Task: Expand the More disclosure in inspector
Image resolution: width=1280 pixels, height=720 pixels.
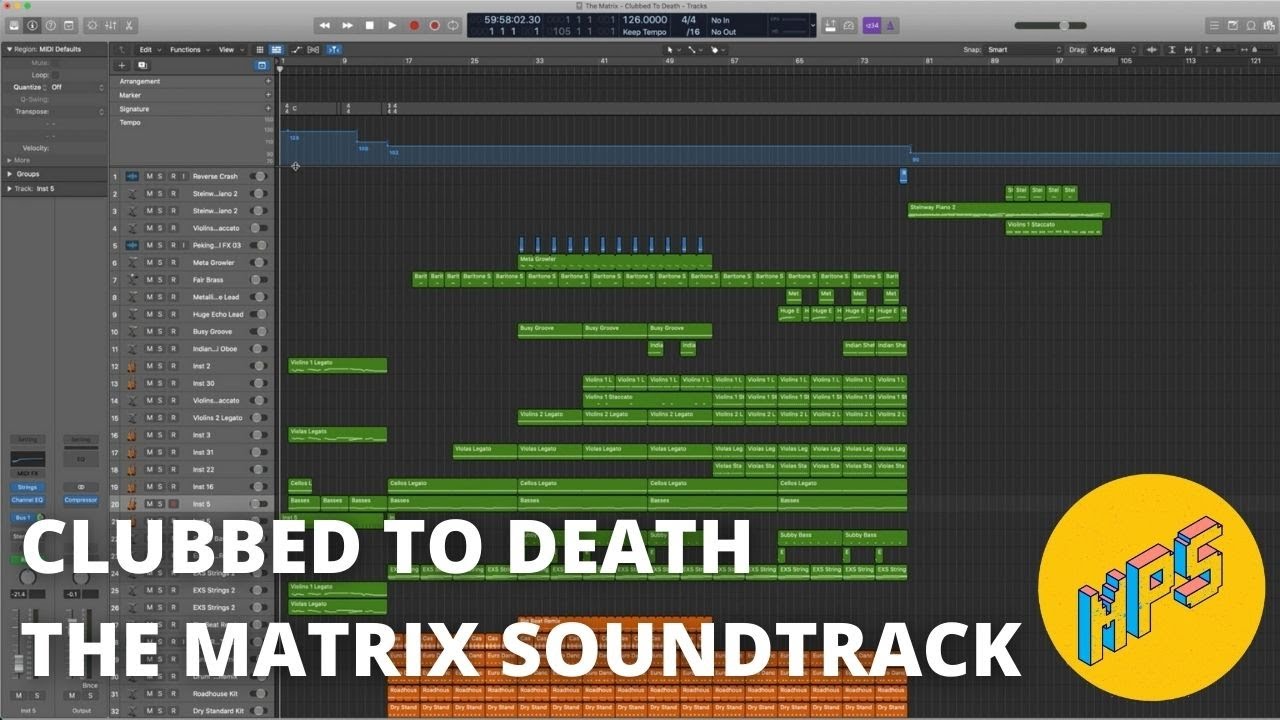Action: point(10,160)
